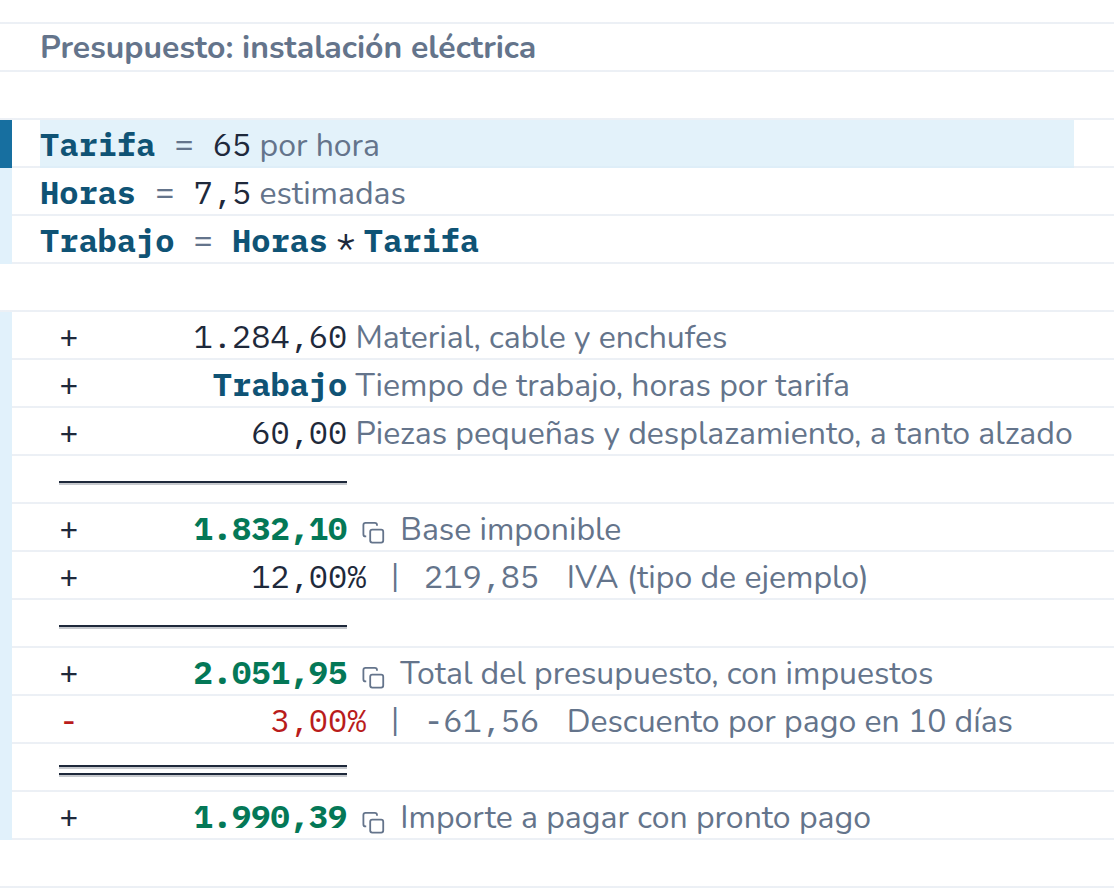Screen dimensions: 1114x888
Task: Click the subtotal 1.832,10
Action: coord(270,530)
